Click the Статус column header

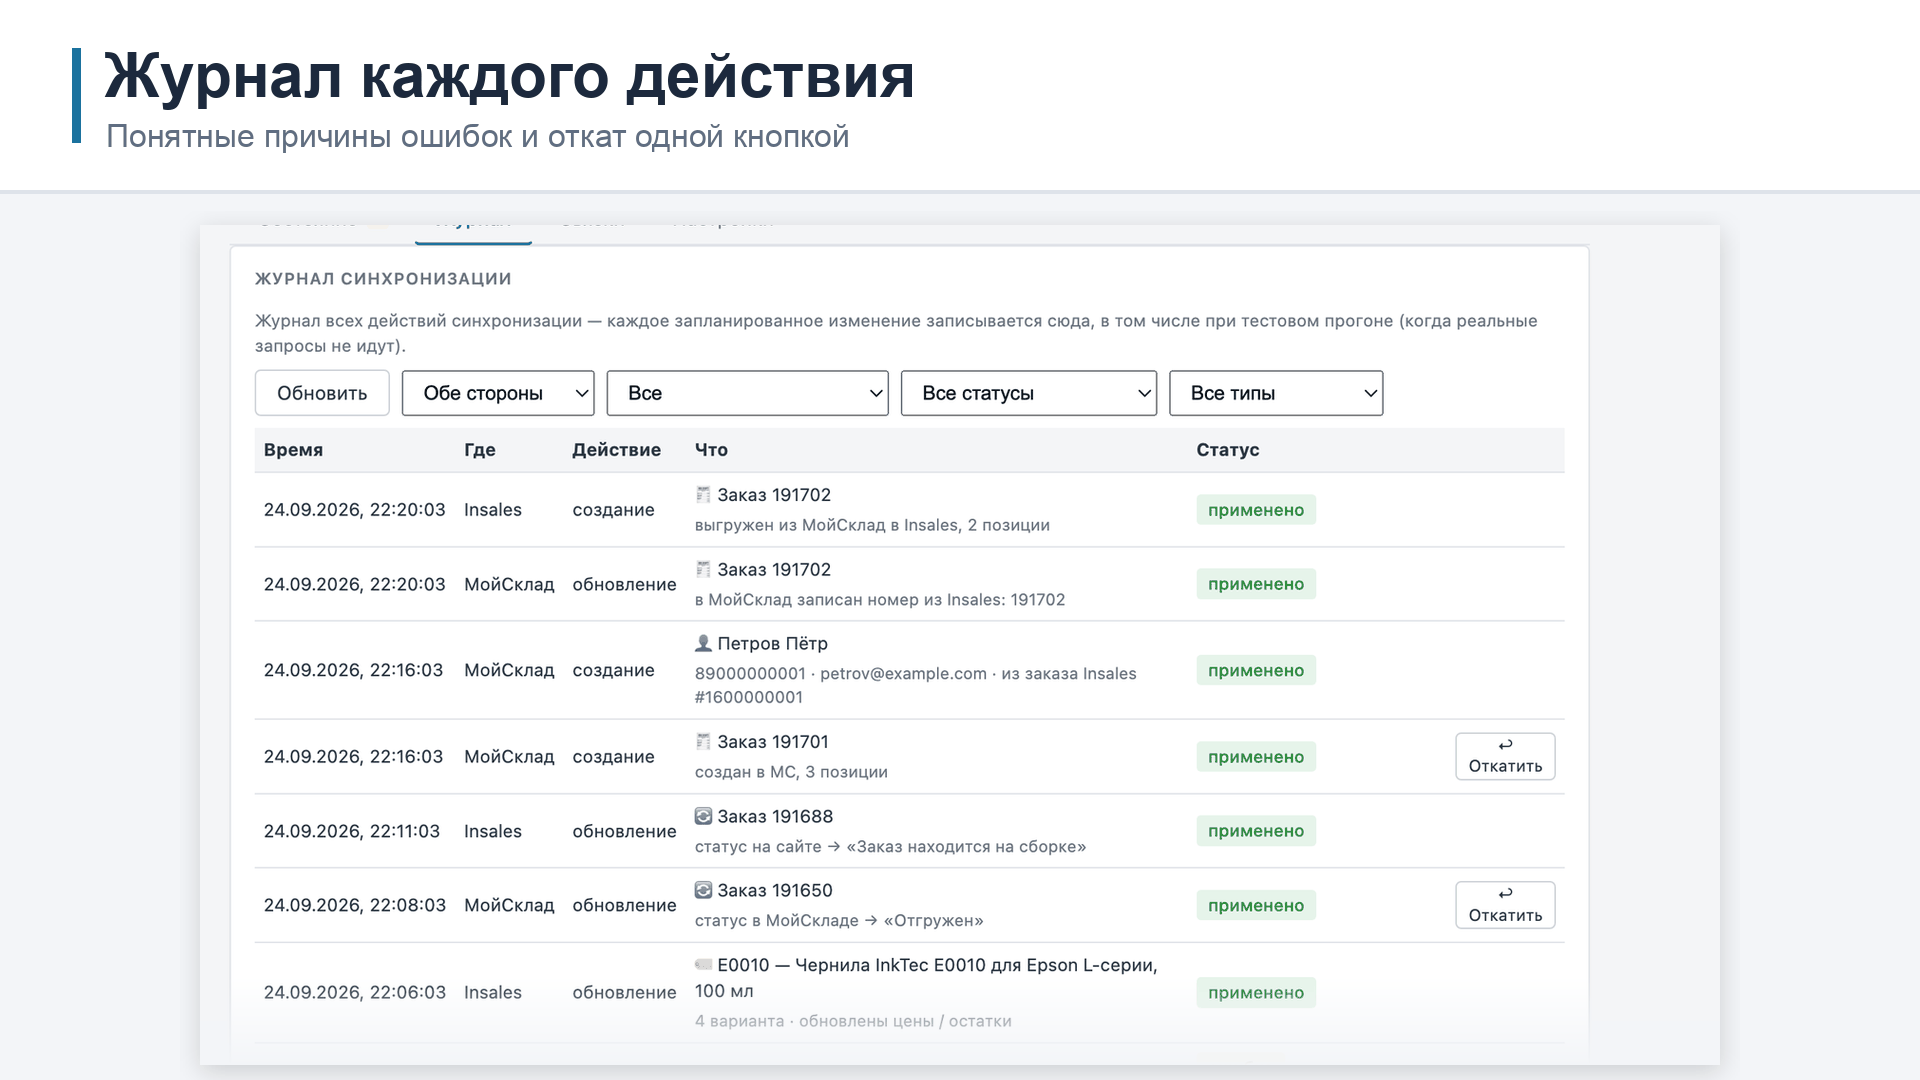(x=1227, y=450)
